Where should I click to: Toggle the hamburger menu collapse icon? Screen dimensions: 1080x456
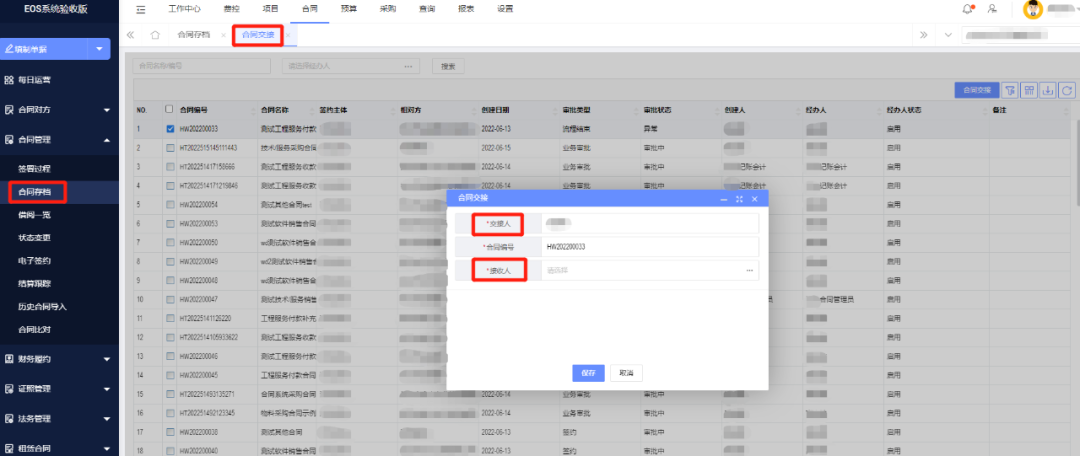(141, 10)
